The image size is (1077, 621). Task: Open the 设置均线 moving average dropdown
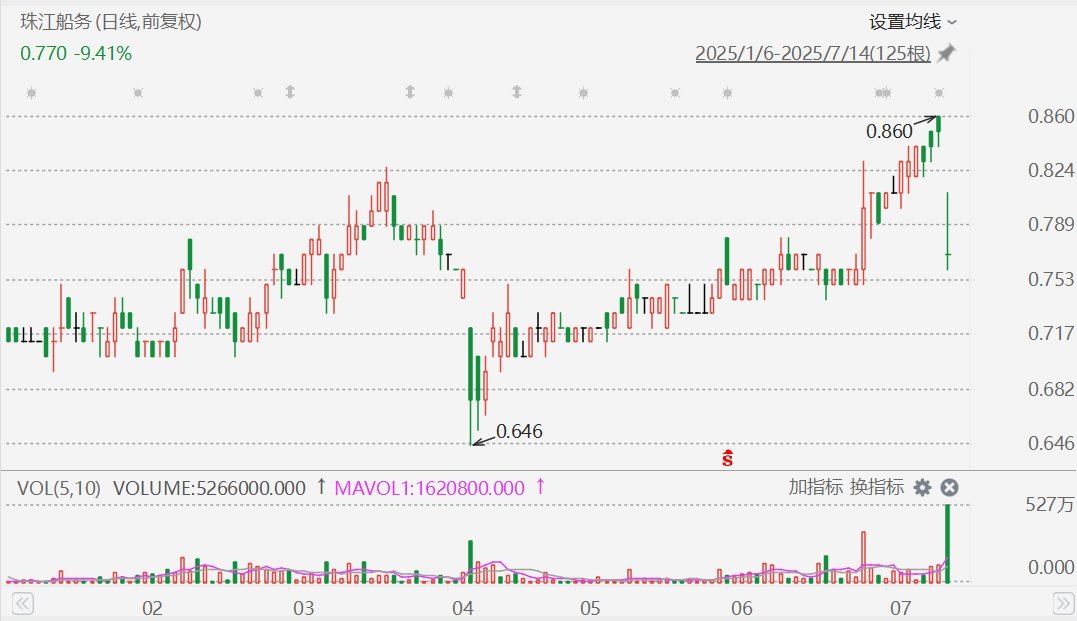(912, 21)
